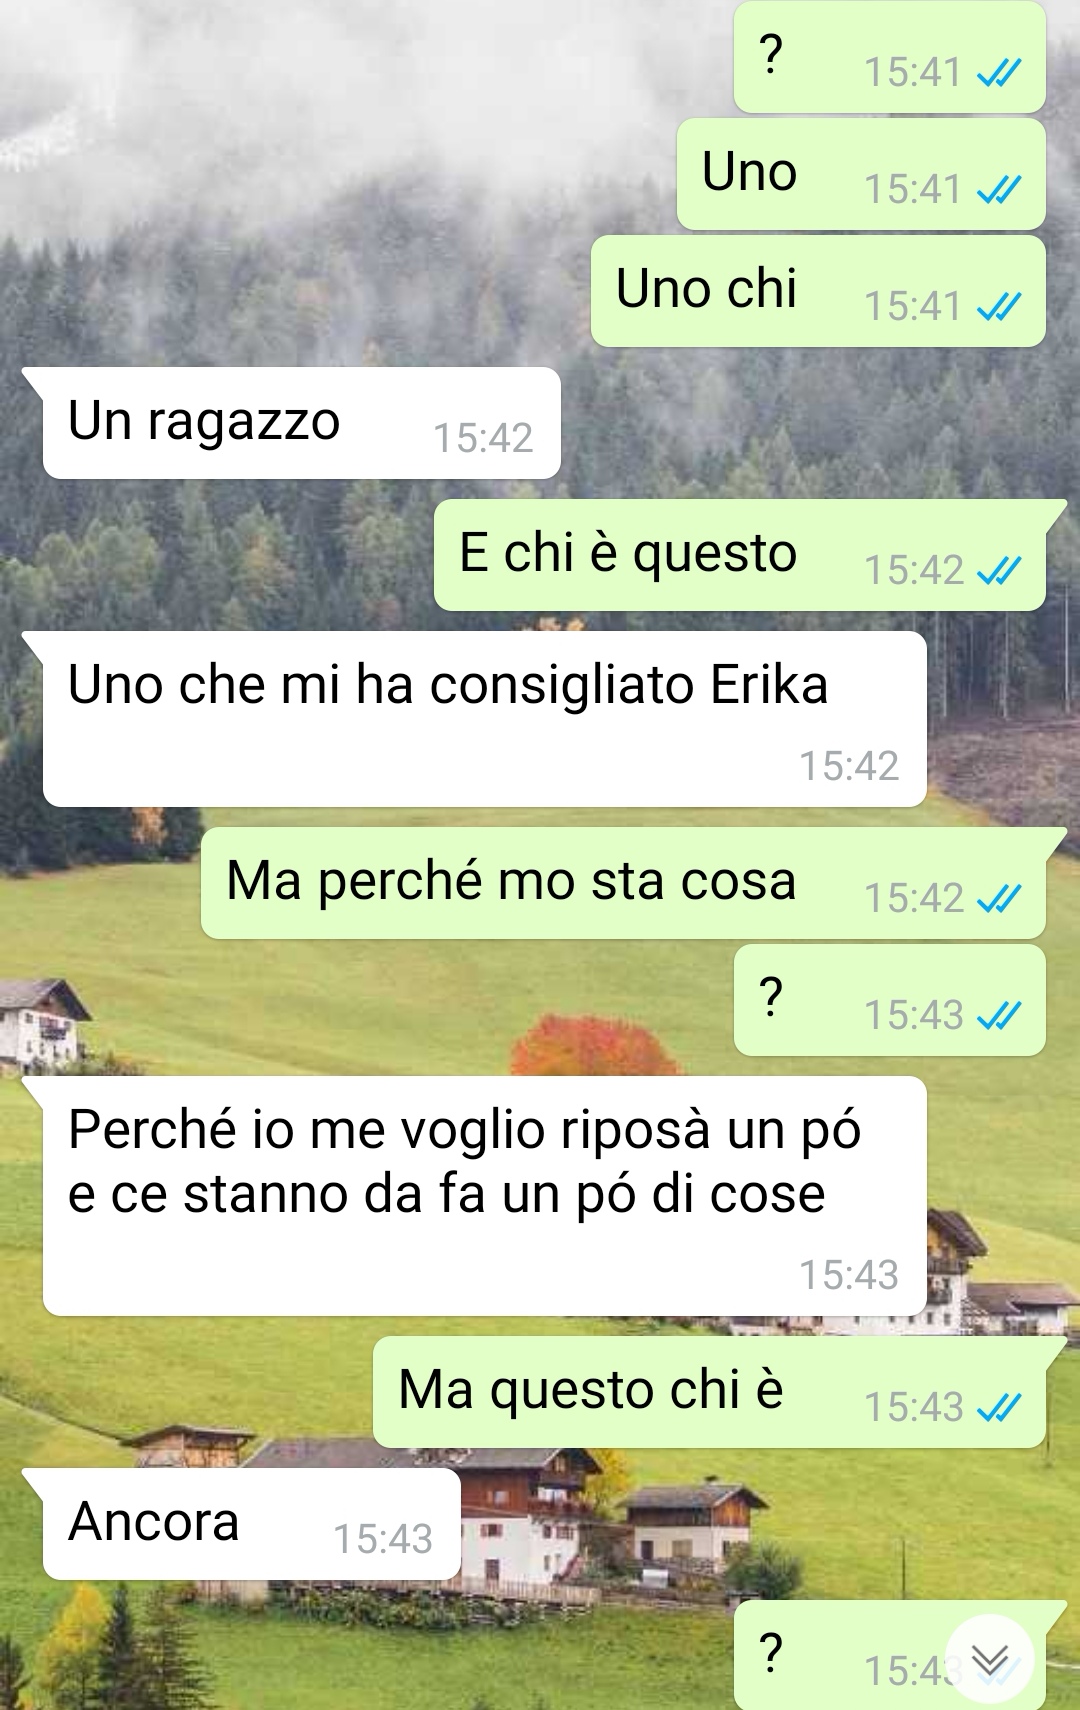Select the 'E chi è questo' bubble

click(740, 555)
